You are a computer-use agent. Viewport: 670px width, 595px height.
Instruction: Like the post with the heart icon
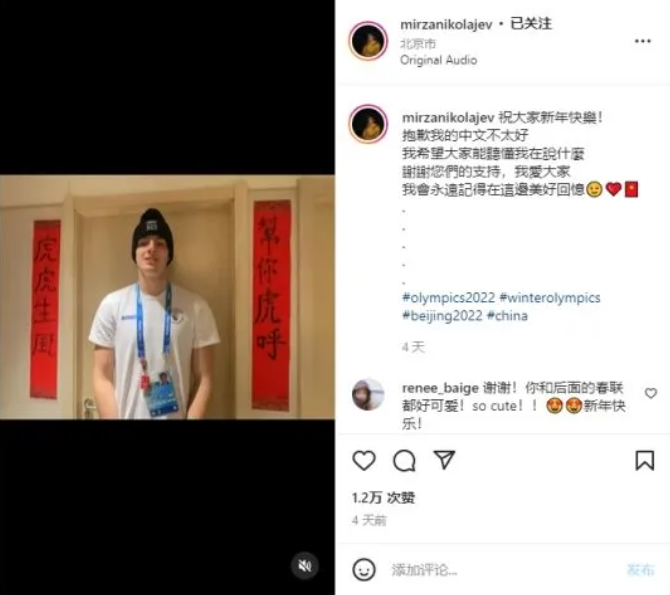tap(364, 460)
